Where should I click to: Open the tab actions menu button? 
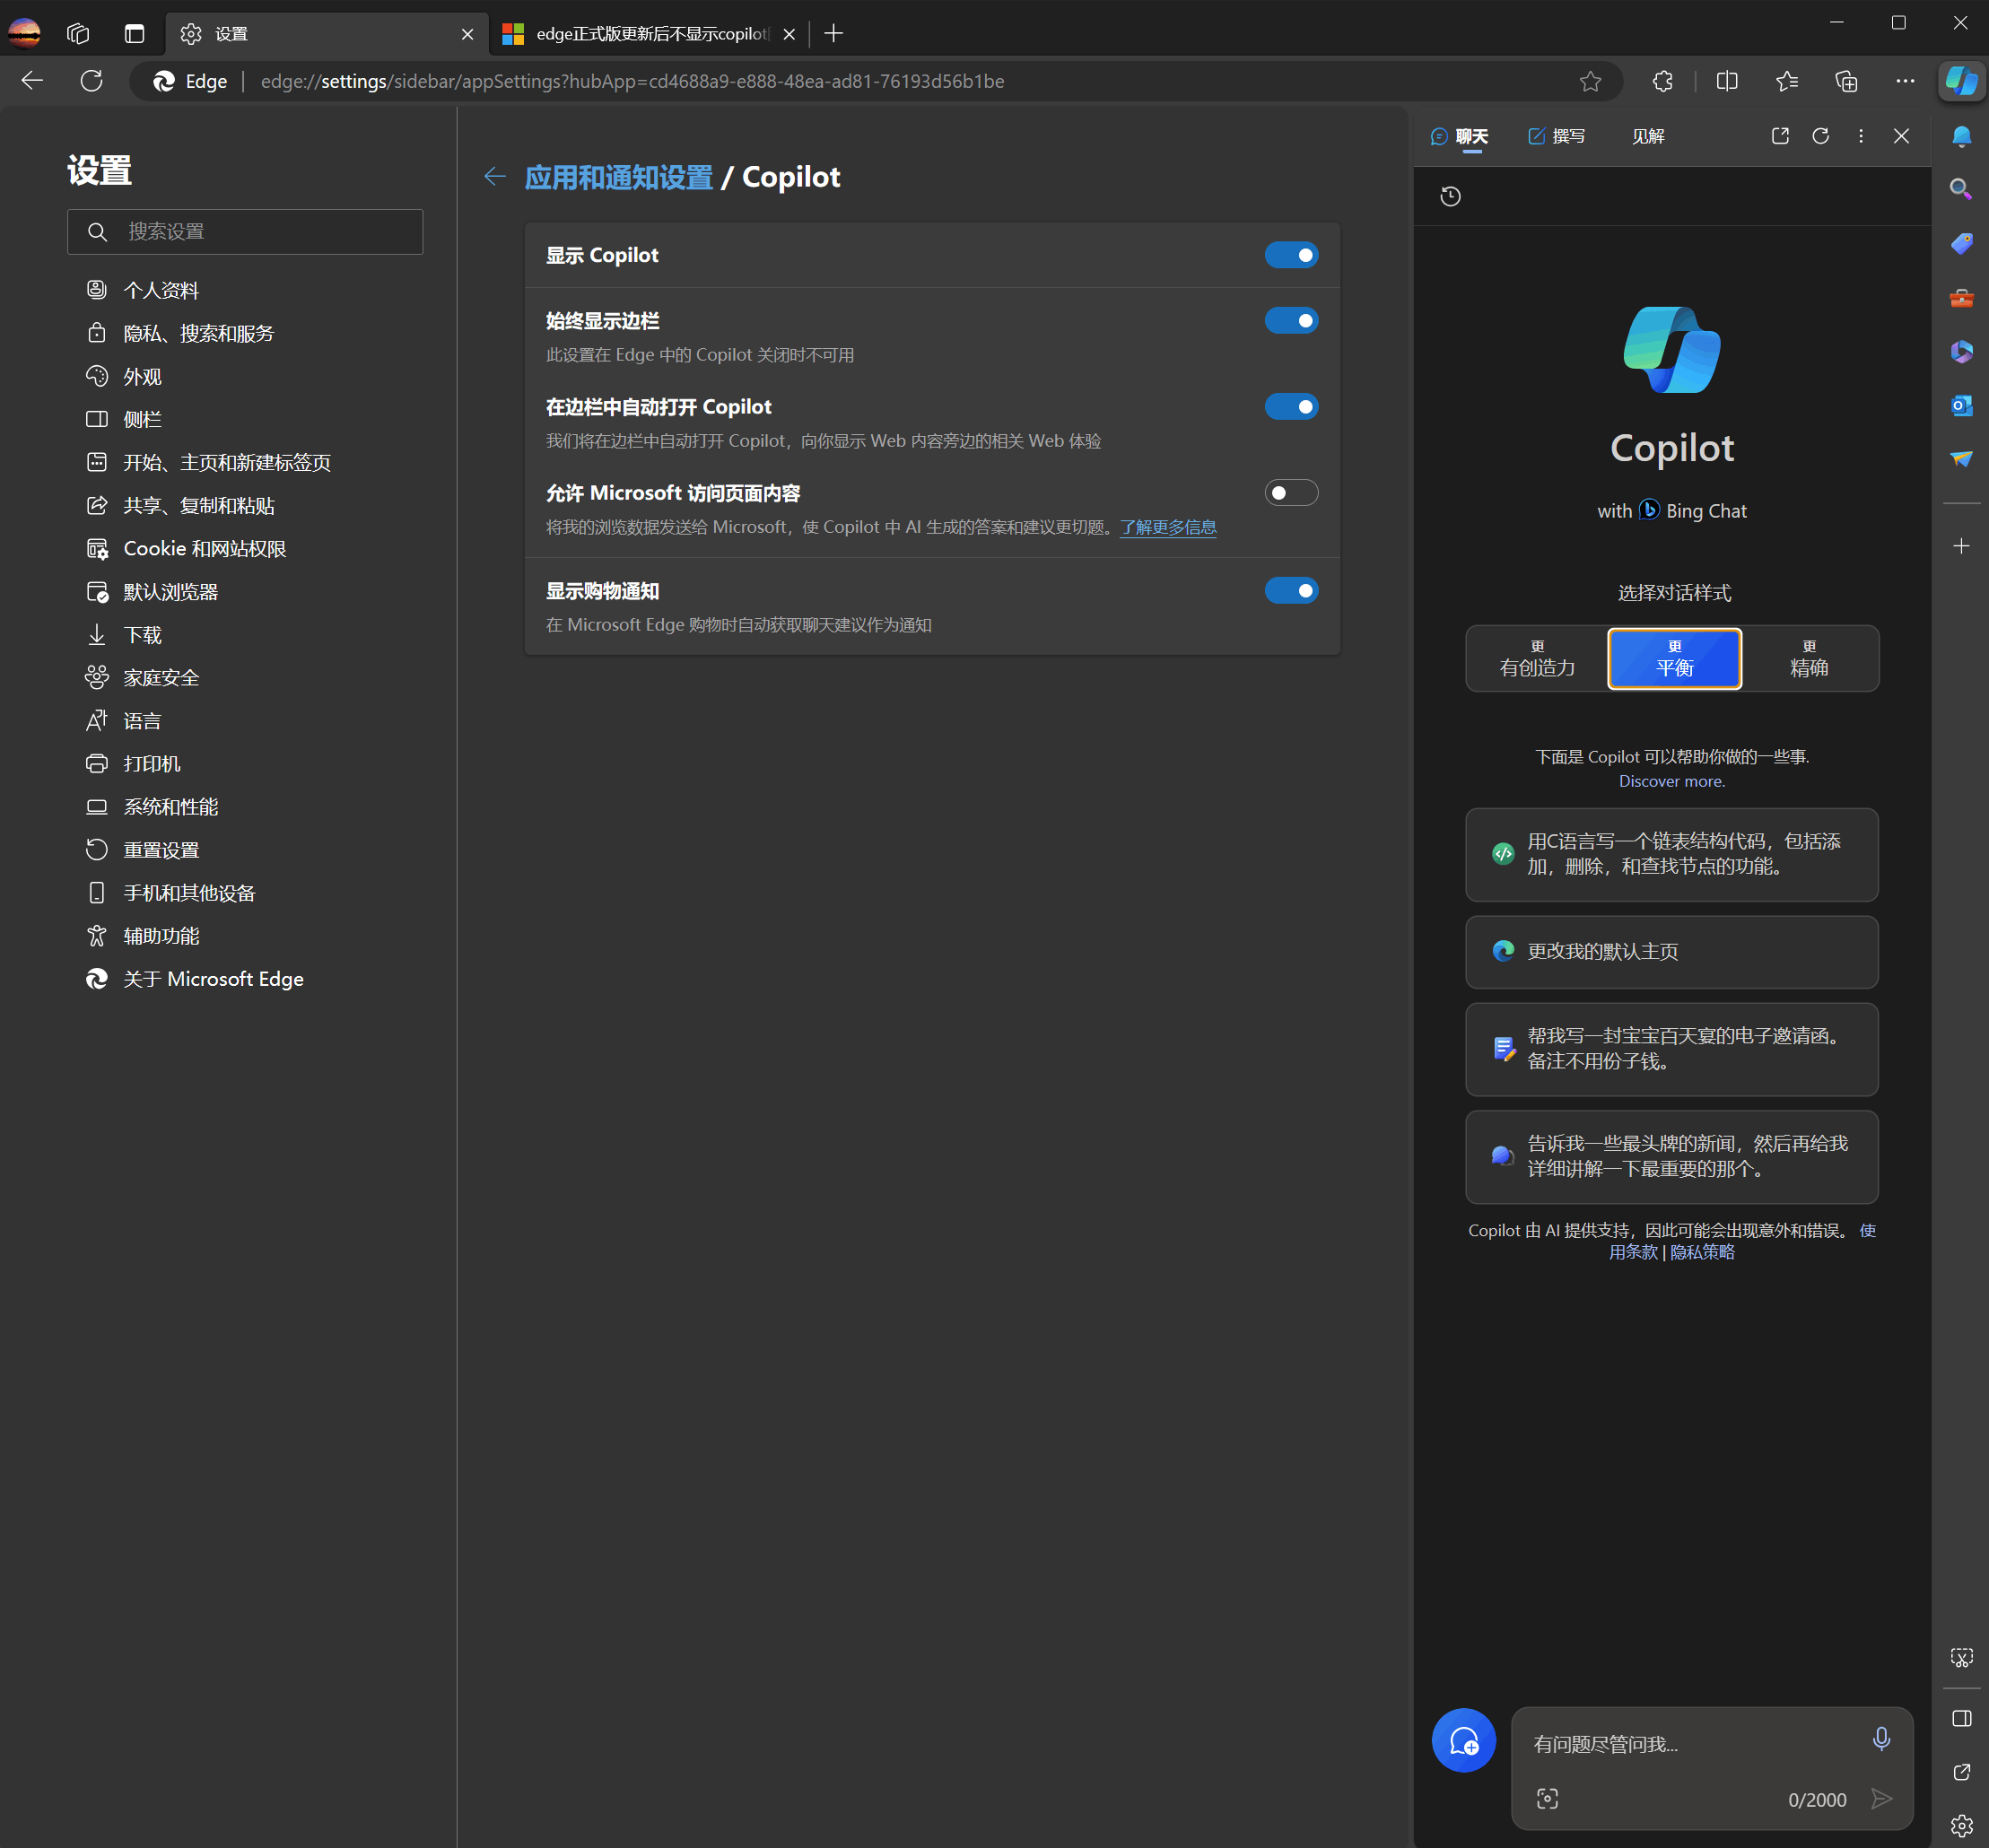134,34
